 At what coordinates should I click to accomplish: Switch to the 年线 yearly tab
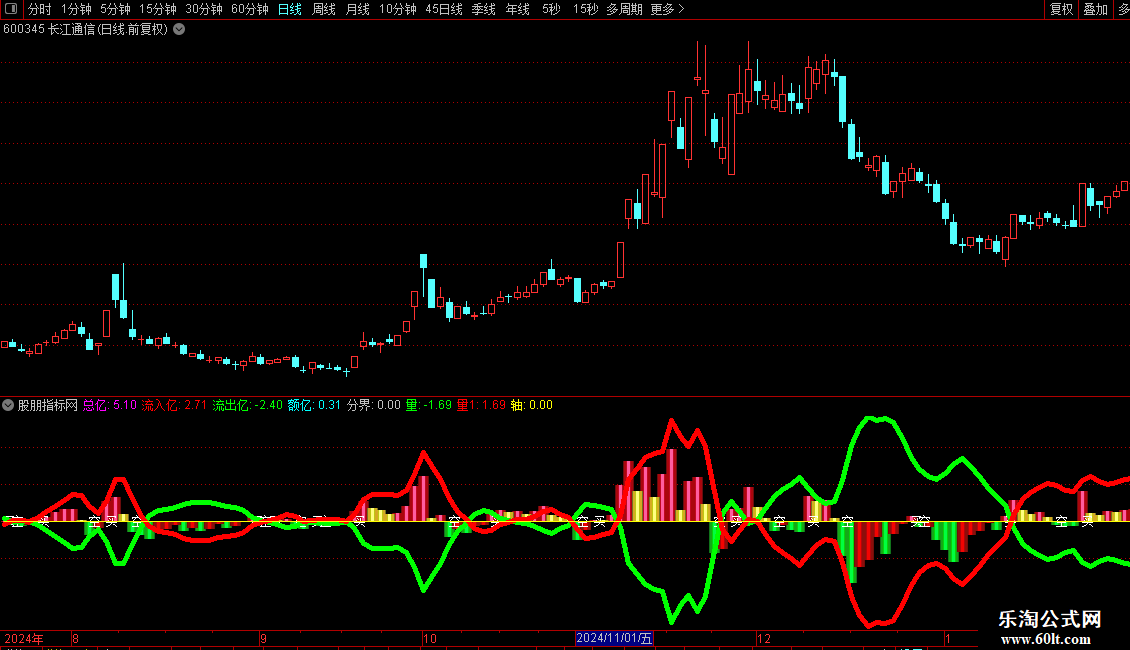point(517,9)
